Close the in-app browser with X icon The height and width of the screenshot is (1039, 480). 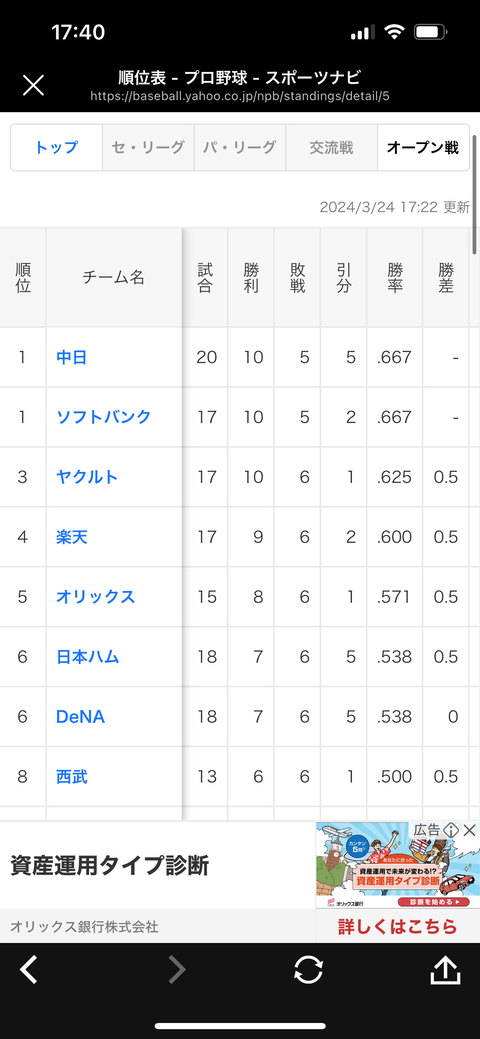[33, 85]
